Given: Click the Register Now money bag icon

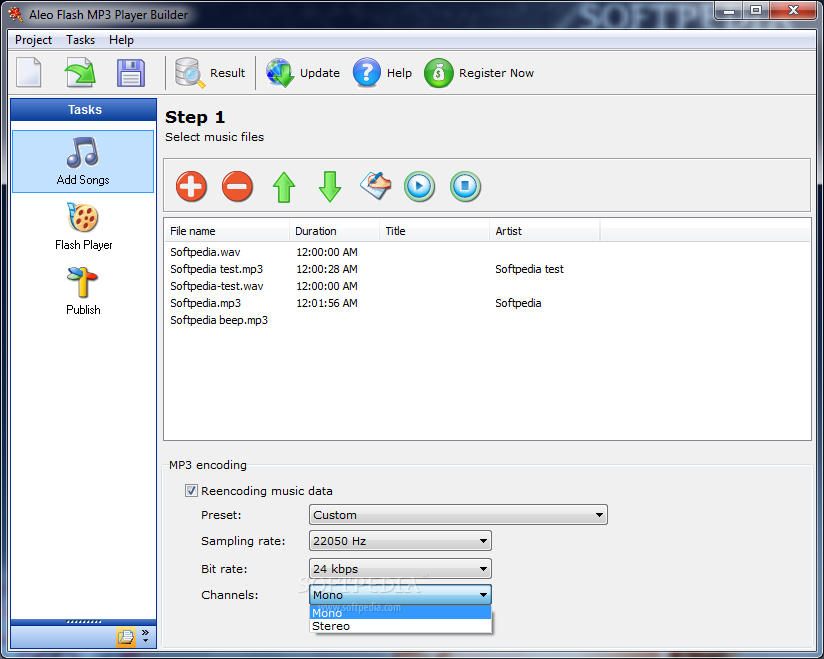Looking at the screenshot, I should (438, 73).
